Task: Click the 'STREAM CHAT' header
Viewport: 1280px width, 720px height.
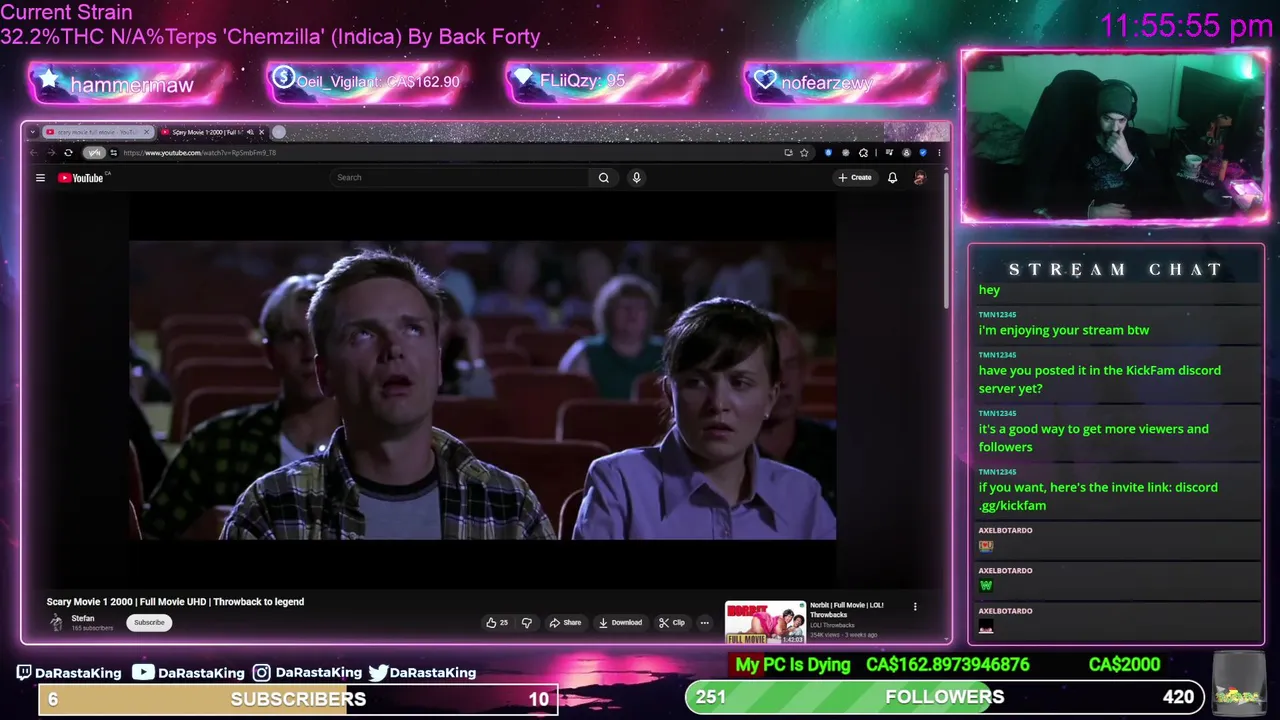Action: [x=1115, y=269]
